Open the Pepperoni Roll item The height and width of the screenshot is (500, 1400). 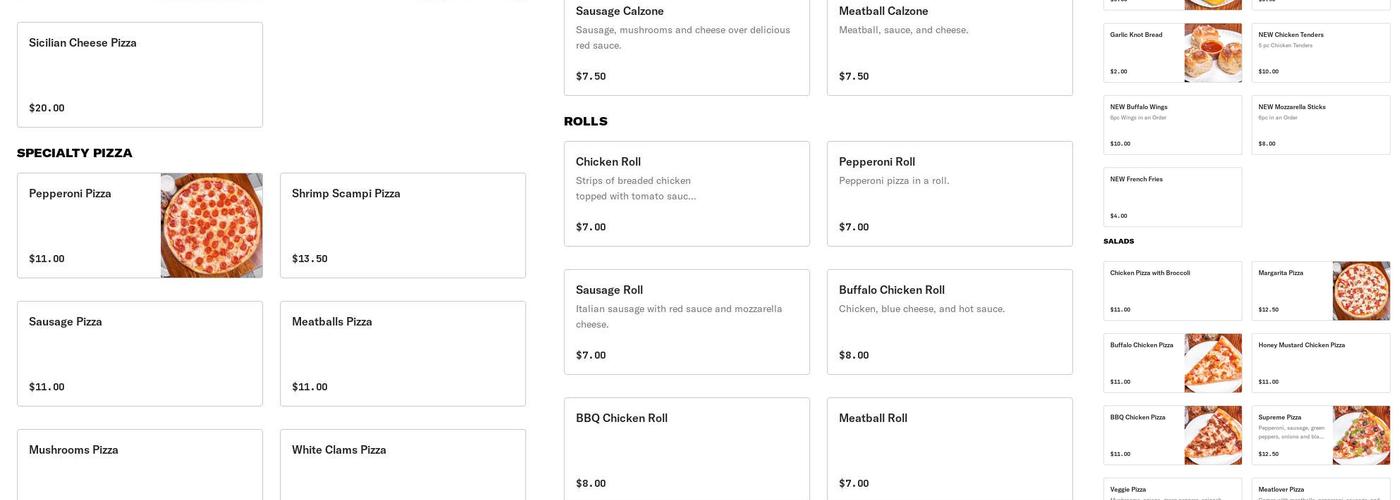949,194
